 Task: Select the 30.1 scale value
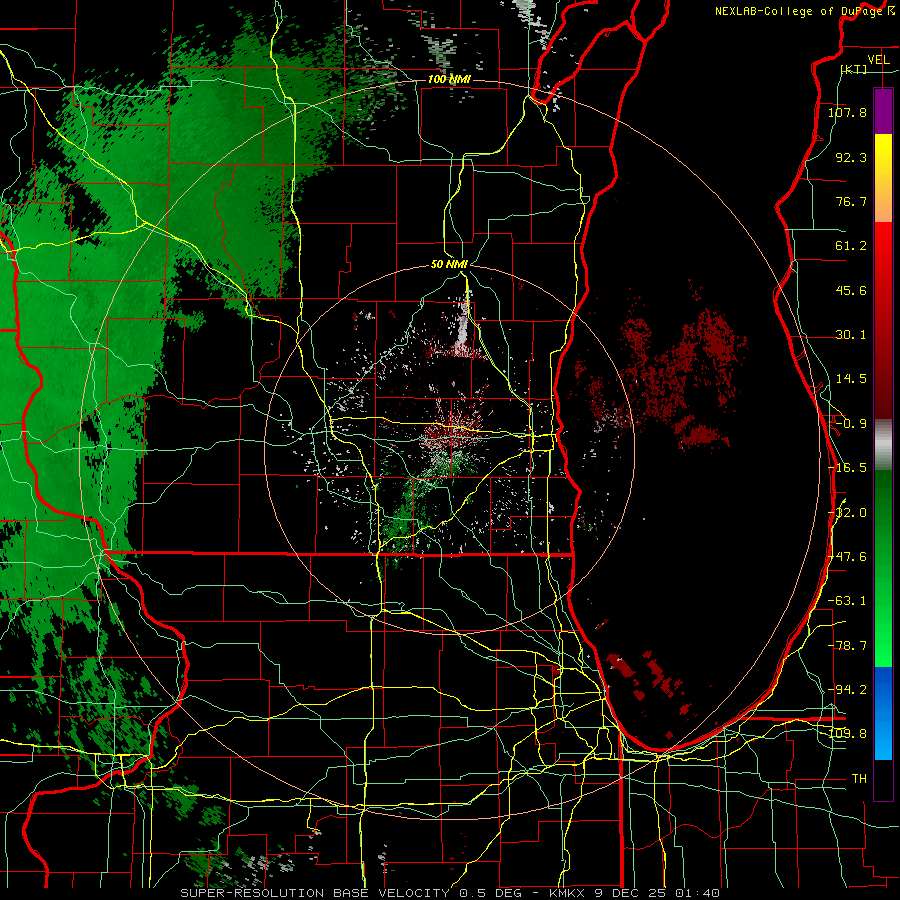point(851,335)
